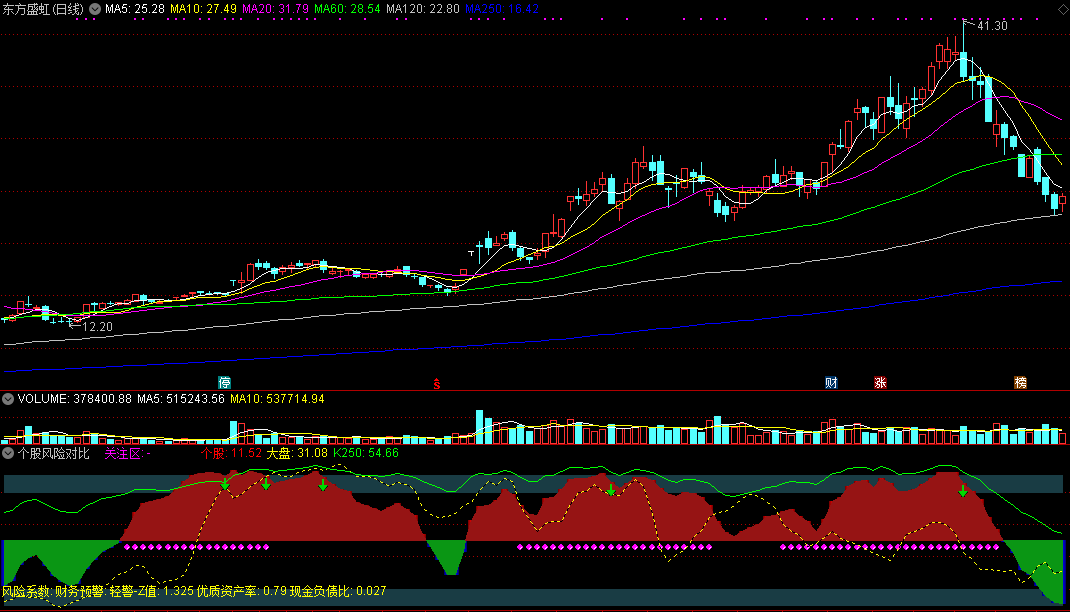This screenshot has width=1070, height=612.
Task: Click the tallest cyan volume bar
Action: (x=480, y=427)
